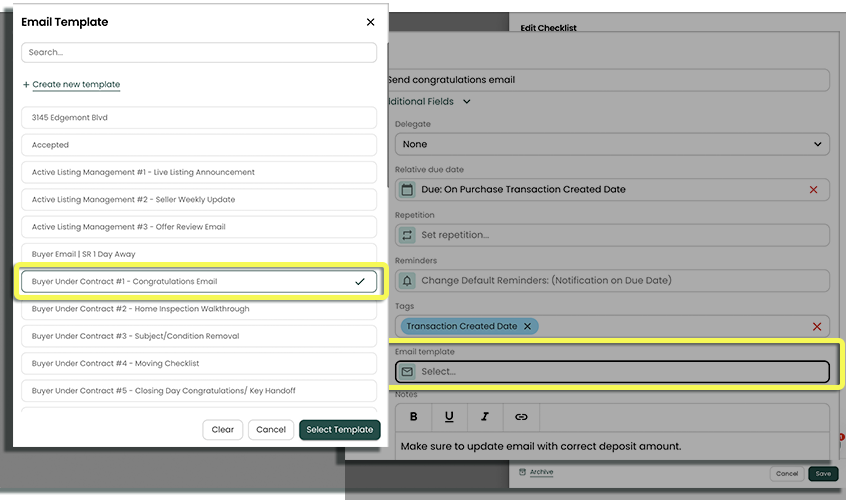
Task: Pick Active Listing Management #2 Seller Weekly Update
Action: click(x=199, y=200)
